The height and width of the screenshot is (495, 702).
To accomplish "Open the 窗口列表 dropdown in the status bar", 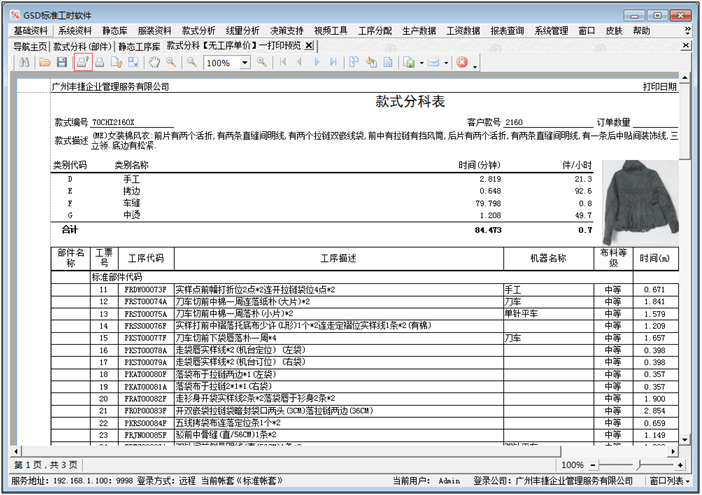I will [x=669, y=481].
